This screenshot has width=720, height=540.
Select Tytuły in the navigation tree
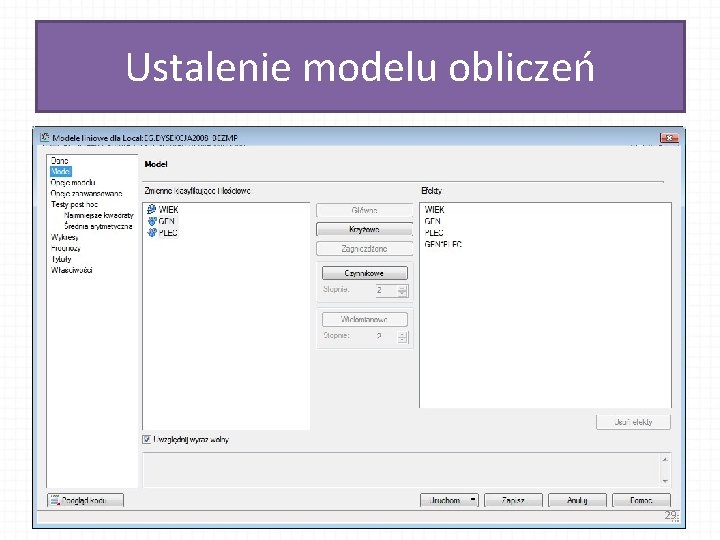click(x=61, y=259)
